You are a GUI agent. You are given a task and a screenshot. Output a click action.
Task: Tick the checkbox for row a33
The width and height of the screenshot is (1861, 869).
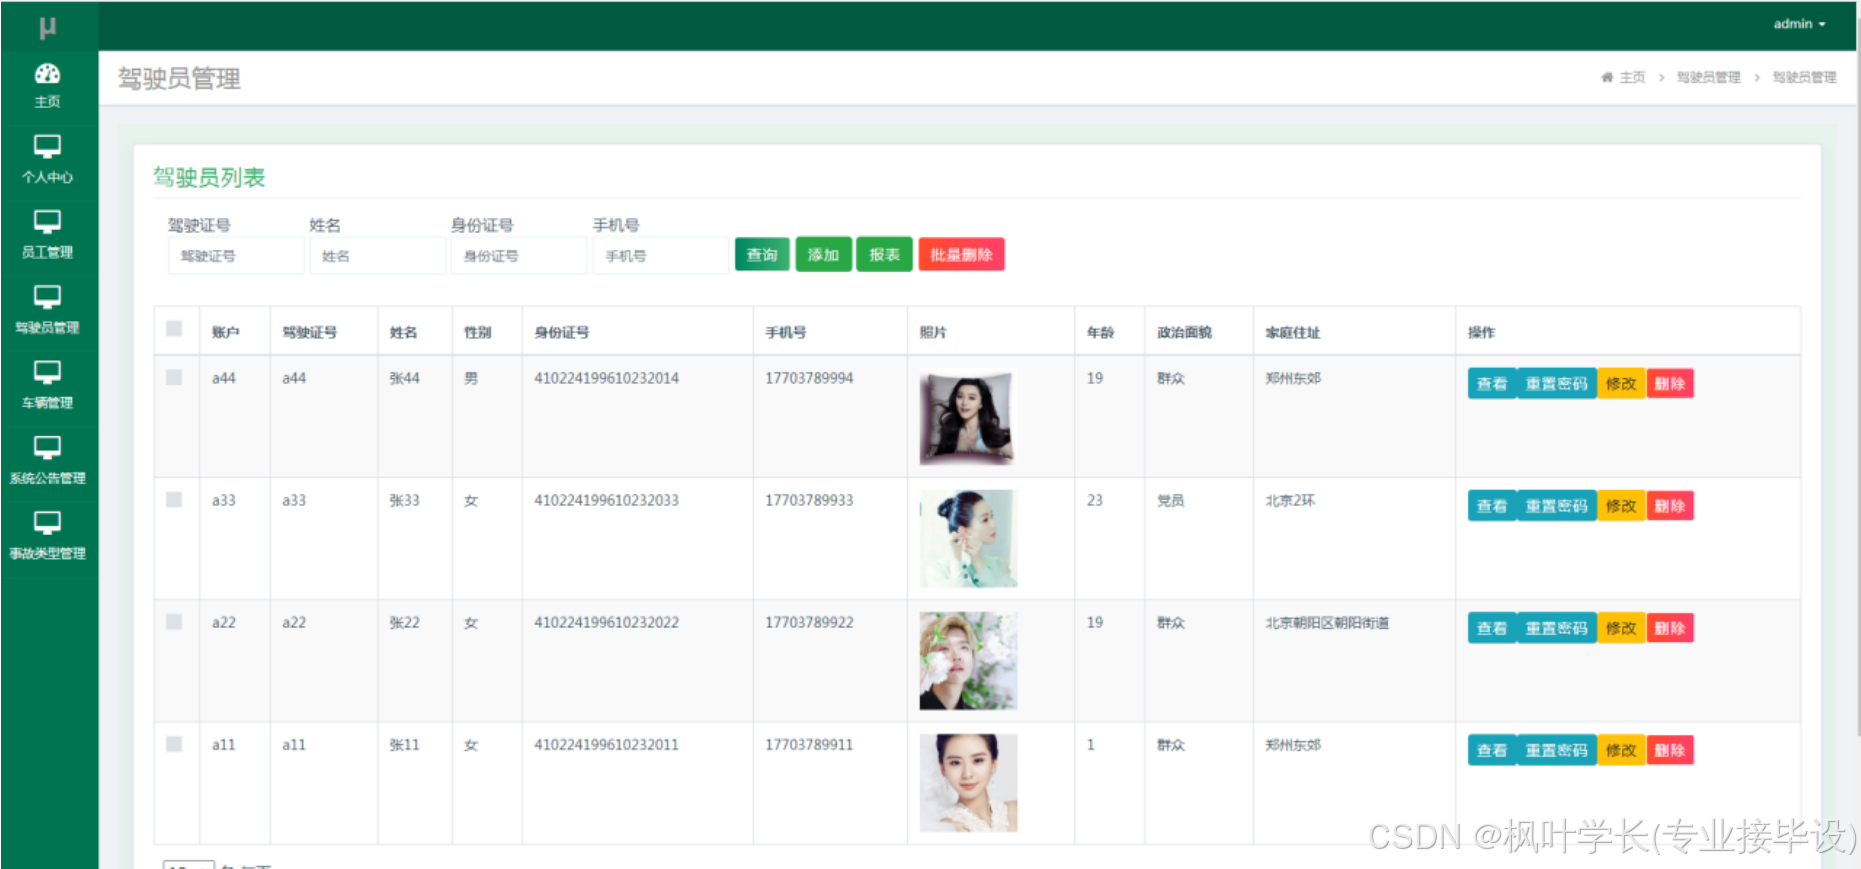[174, 499]
